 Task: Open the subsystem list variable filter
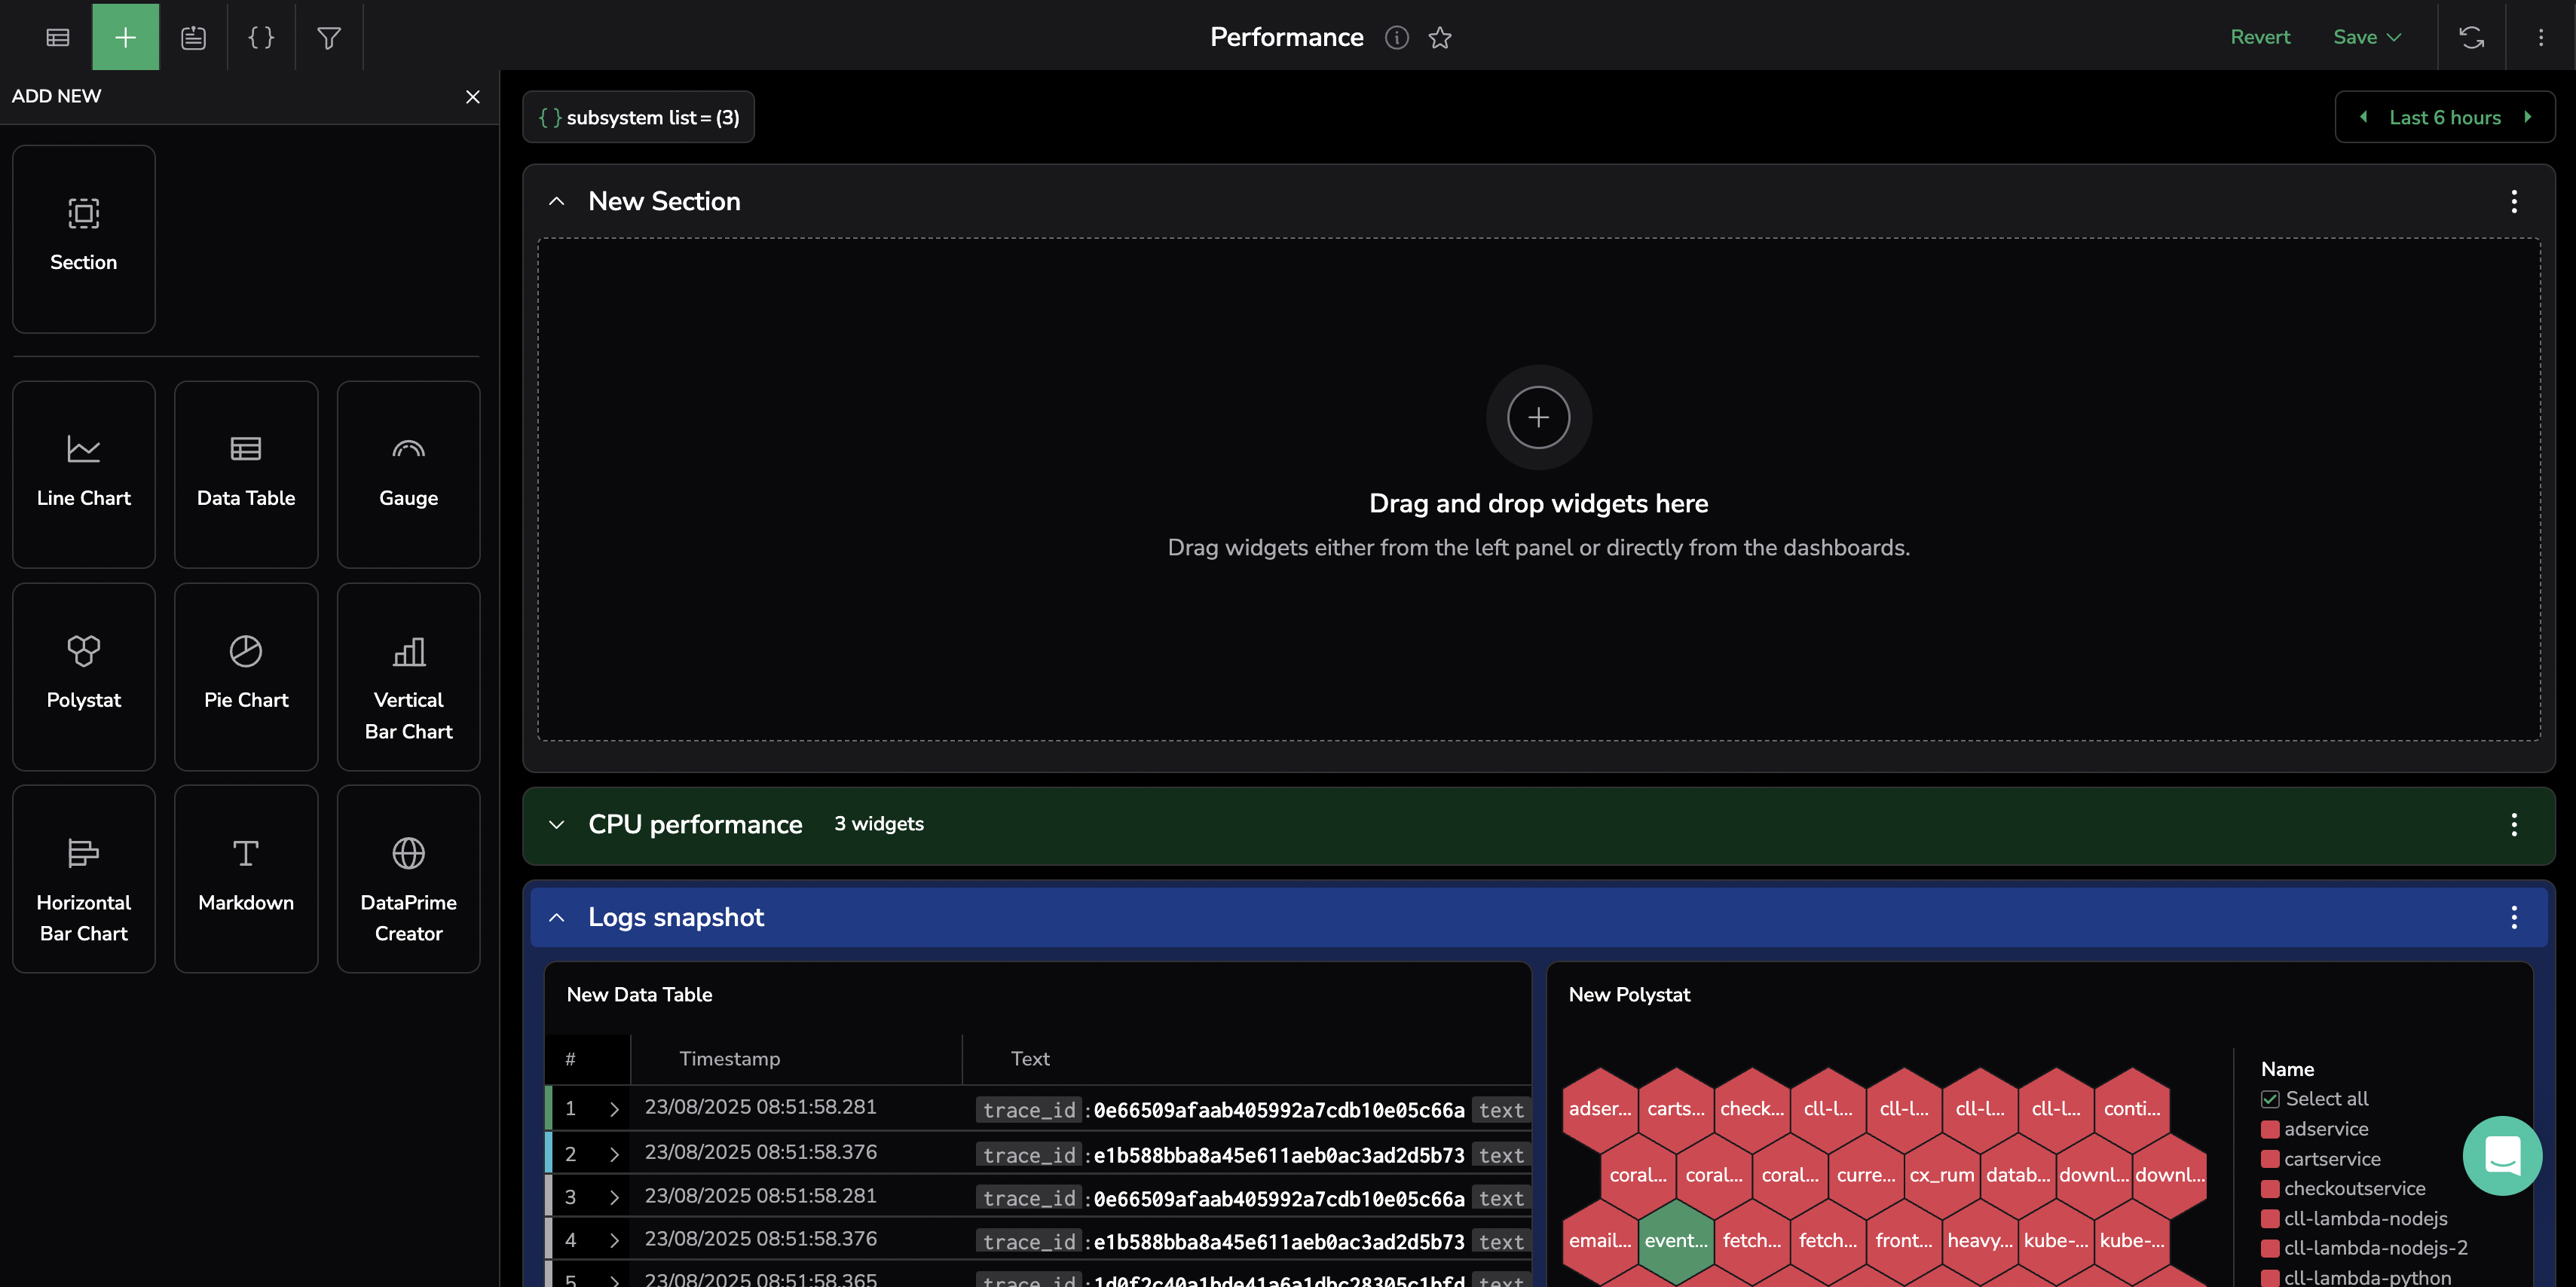[638, 117]
